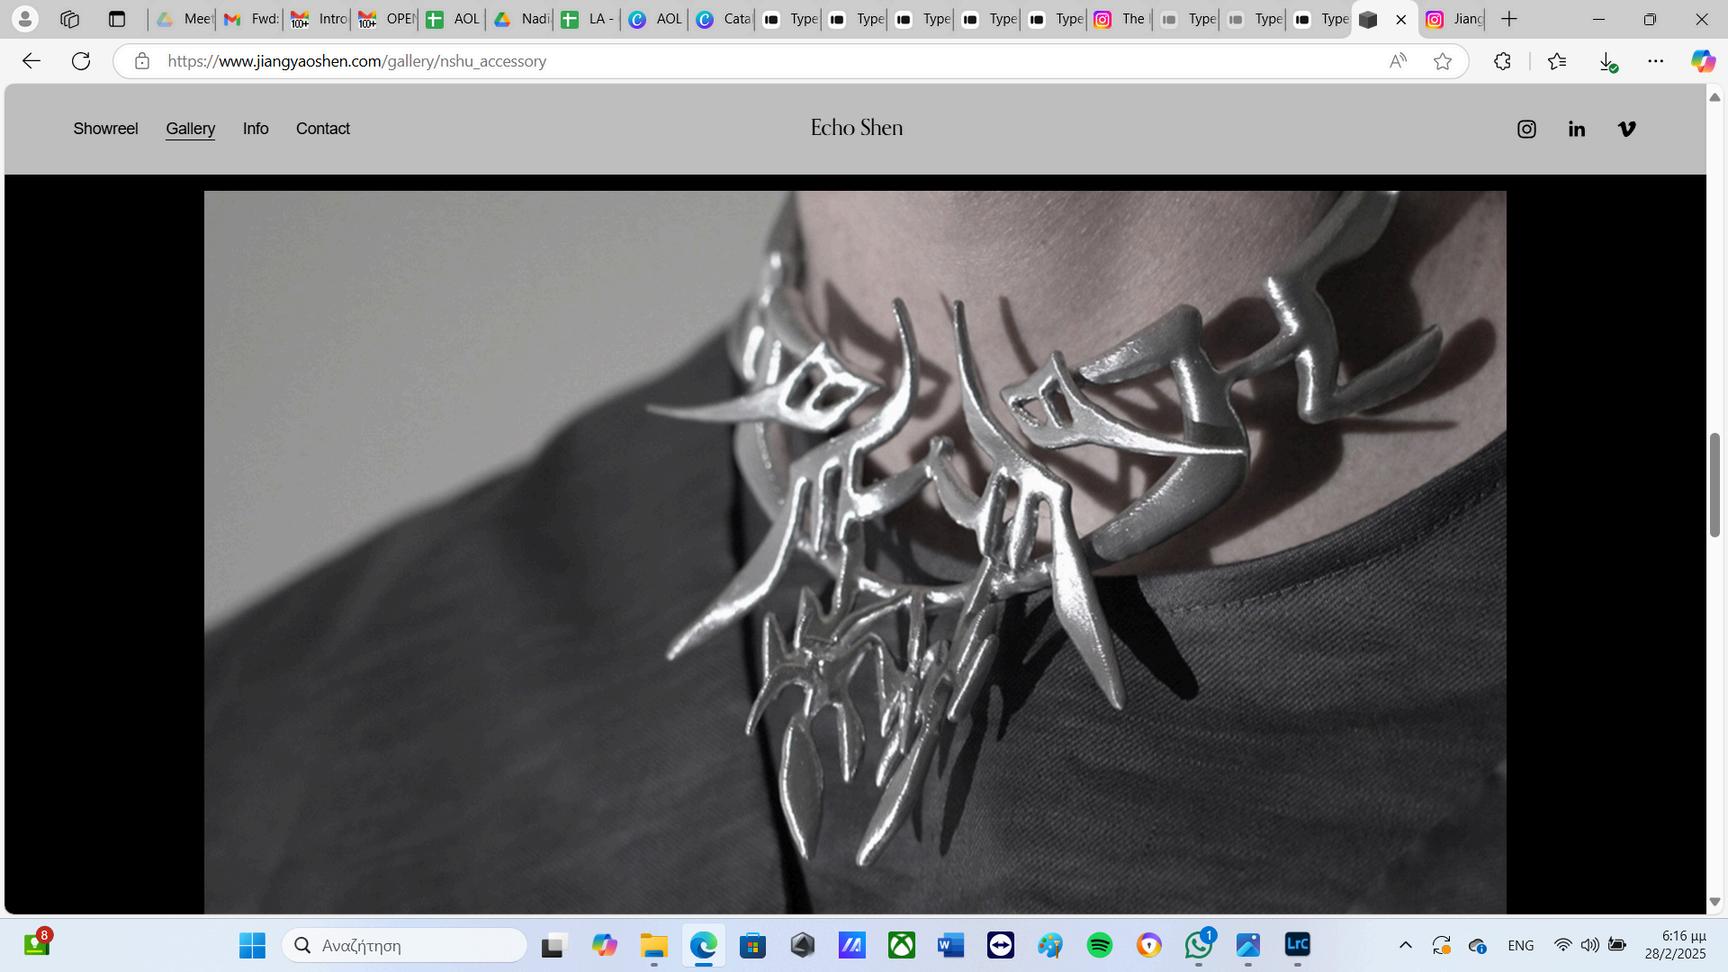Viewport: 1728px width, 972px height.
Task: Switch to the 'Mee' Google Drive tab
Action: tap(183, 19)
